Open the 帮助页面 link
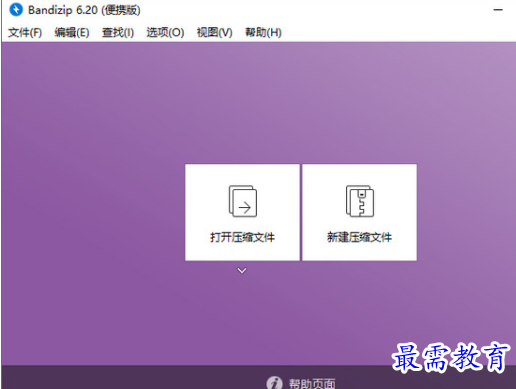This screenshot has width=516, height=389. [312, 384]
